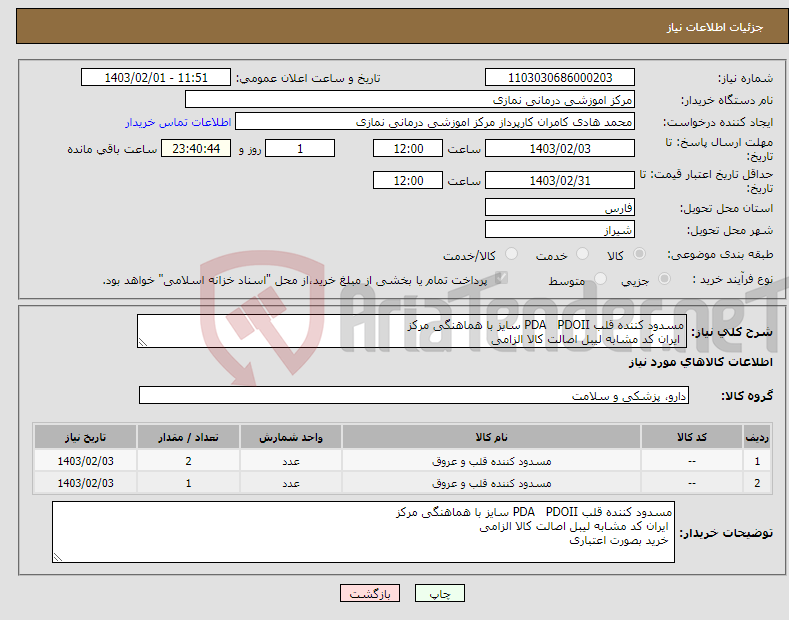Viewport: 789px width, 620px height.
Task: Click need date 1403/02/03 in row 1
Action: tap(86, 461)
